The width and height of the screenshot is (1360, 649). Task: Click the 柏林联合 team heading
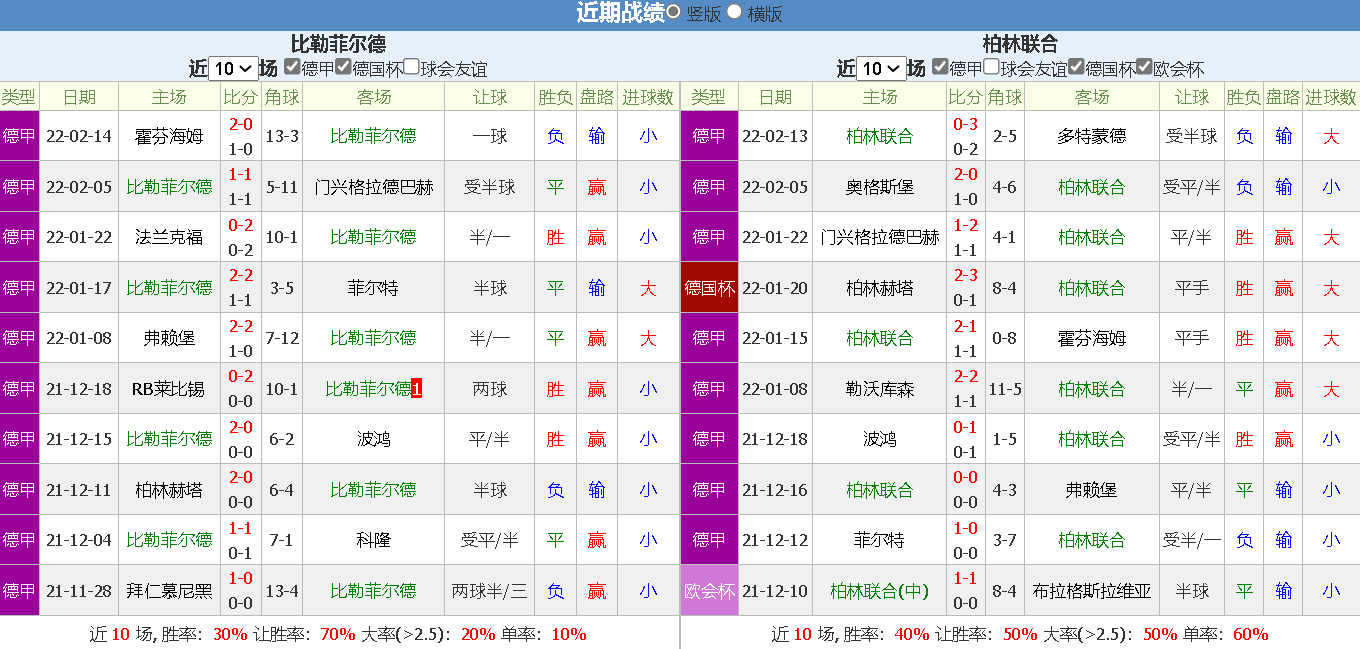coord(1020,44)
